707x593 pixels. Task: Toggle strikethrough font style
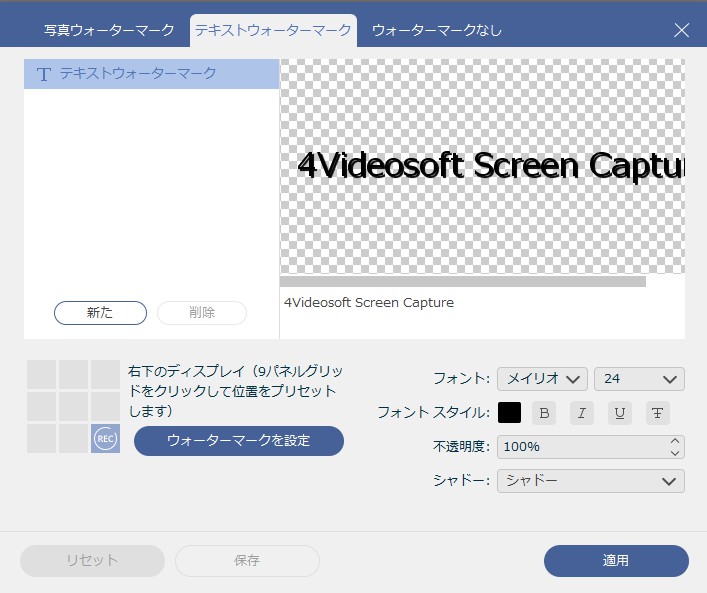pyautogui.click(x=657, y=413)
